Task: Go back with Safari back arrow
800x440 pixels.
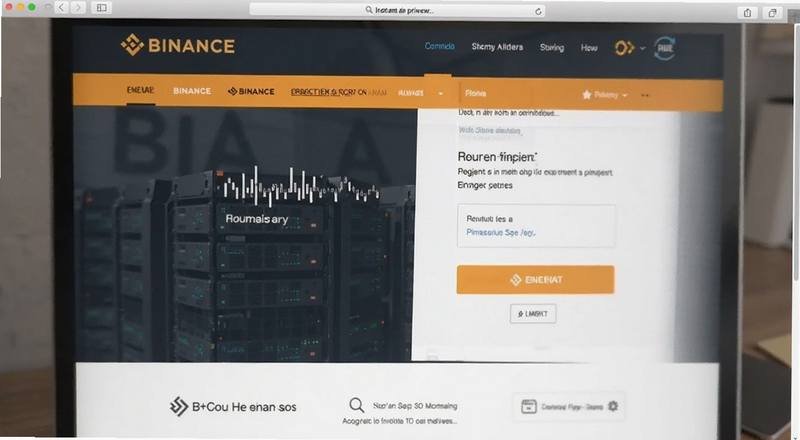Action: pos(62,8)
